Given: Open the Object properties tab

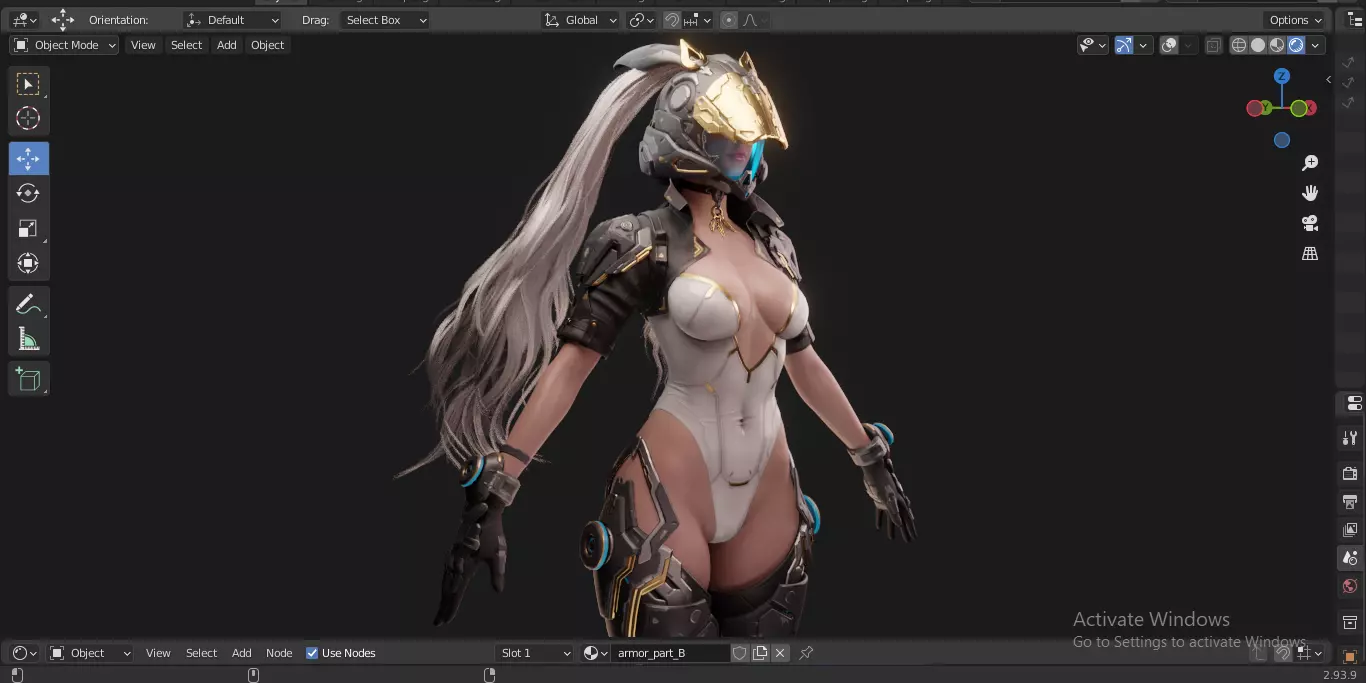Looking at the screenshot, I should click(1350, 656).
